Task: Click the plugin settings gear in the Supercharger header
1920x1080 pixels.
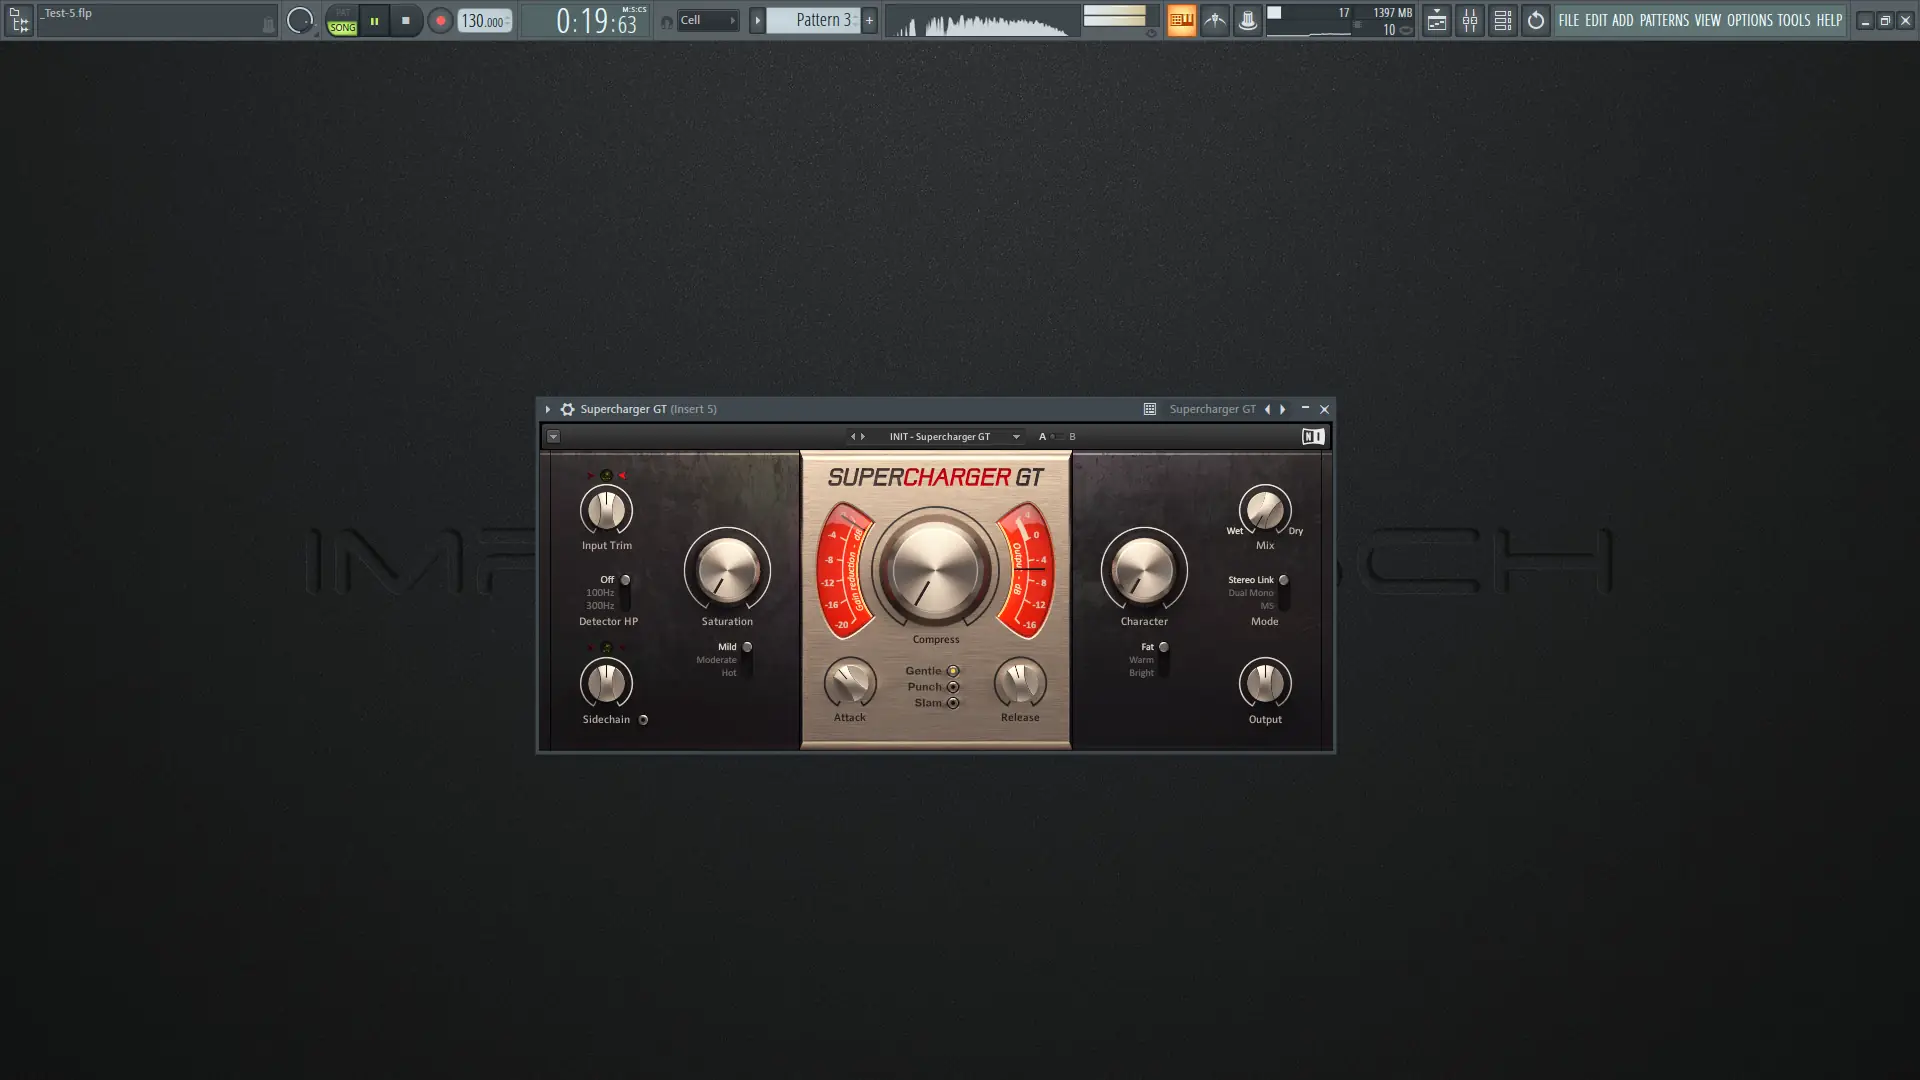Action: pyautogui.click(x=567, y=409)
